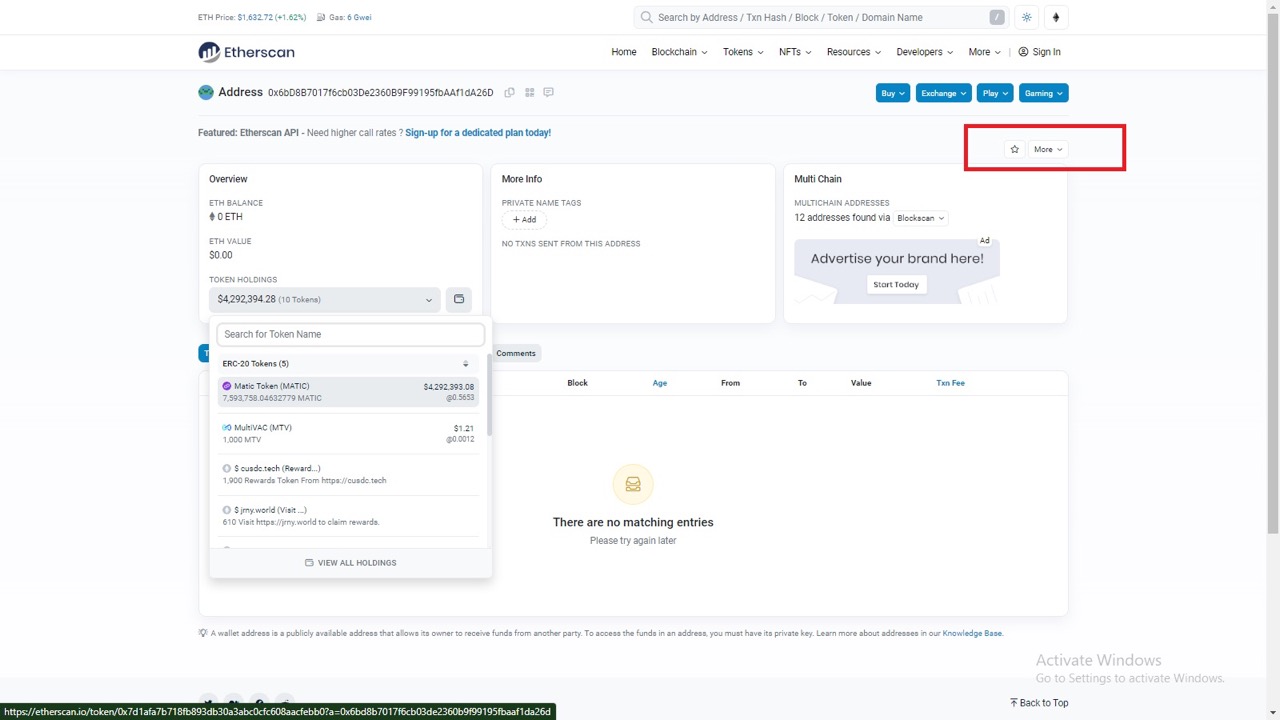Image resolution: width=1280 pixels, height=720 pixels.
Task: Click the jrny.world token placeholder icon
Action: pos(227,510)
